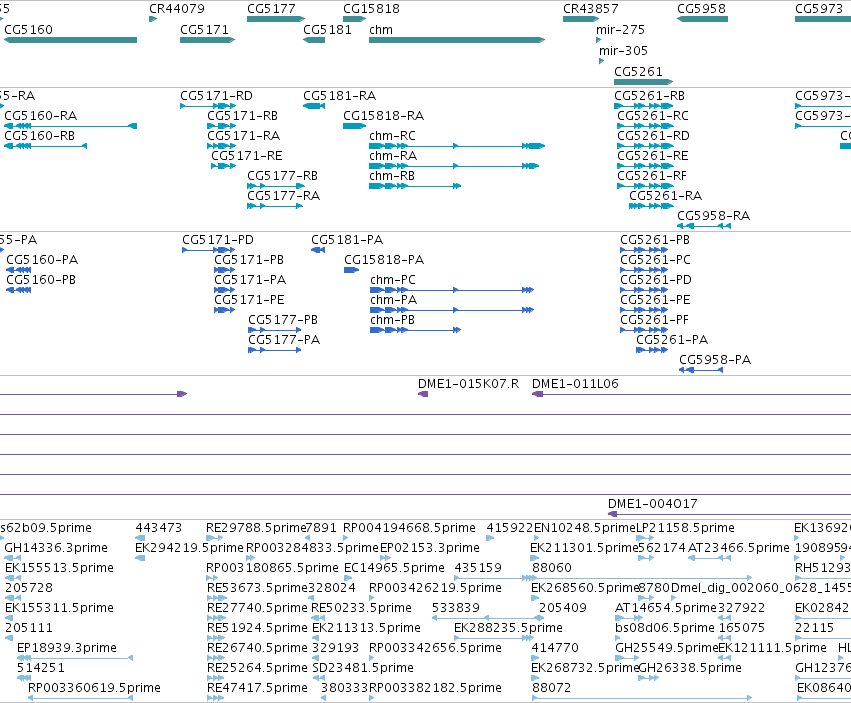The image size is (851, 703).
Task: Select protein CG15818-PA
Action: tap(384, 259)
